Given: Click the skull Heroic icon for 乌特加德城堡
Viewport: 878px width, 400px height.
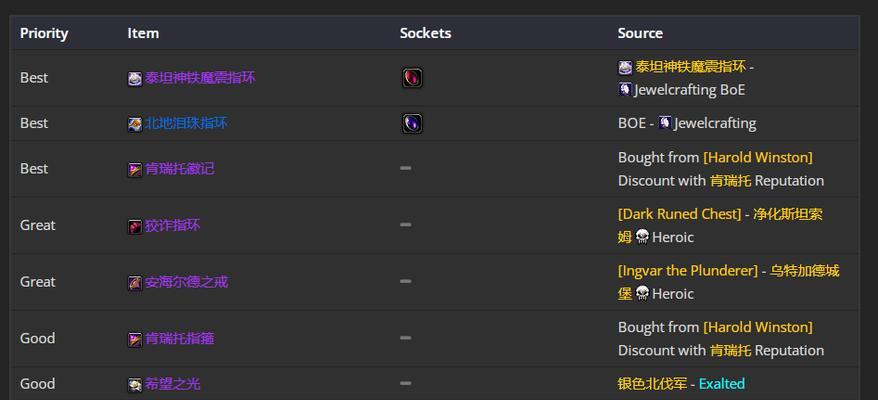Looking at the screenshot, I should tap(642, 294).
